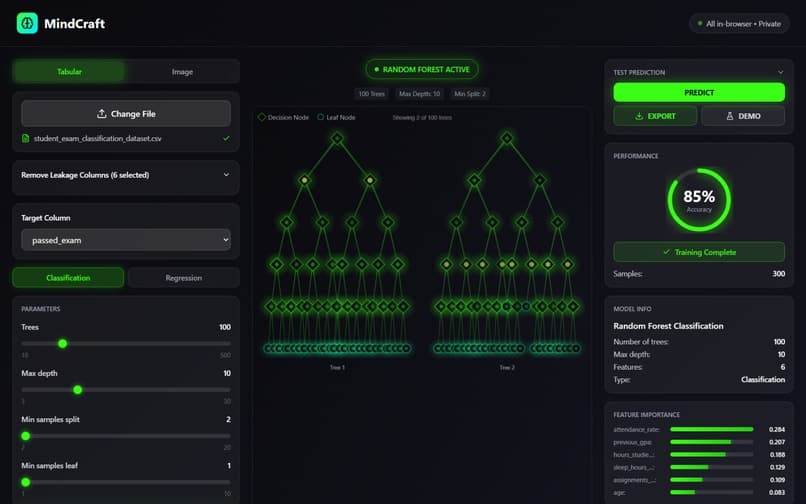
Task: Adjust the Trees slider handle
Action: point(63,344)
